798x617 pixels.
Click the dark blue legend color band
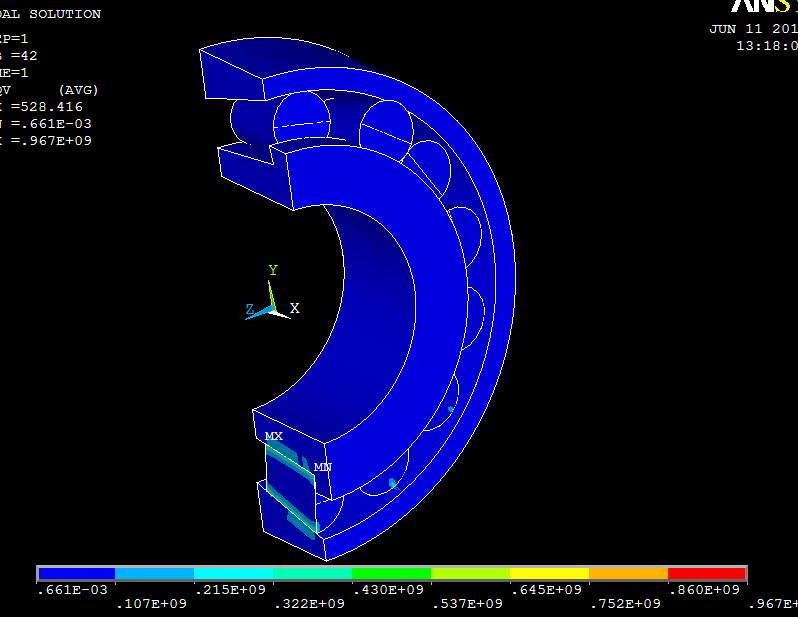77,574
